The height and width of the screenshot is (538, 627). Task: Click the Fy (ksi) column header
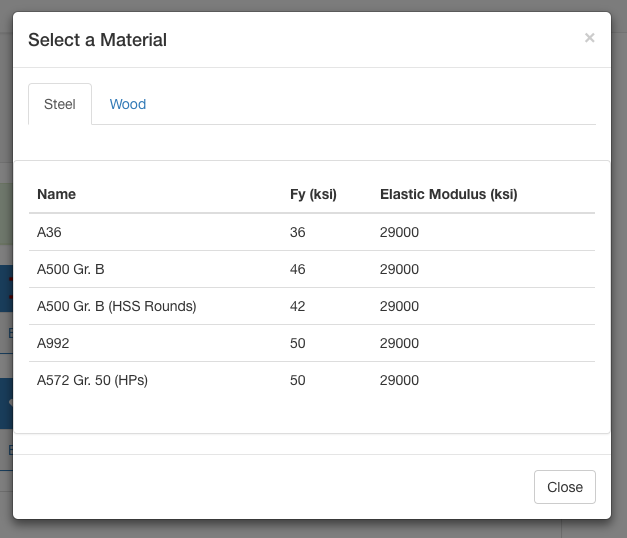(313, 194)
